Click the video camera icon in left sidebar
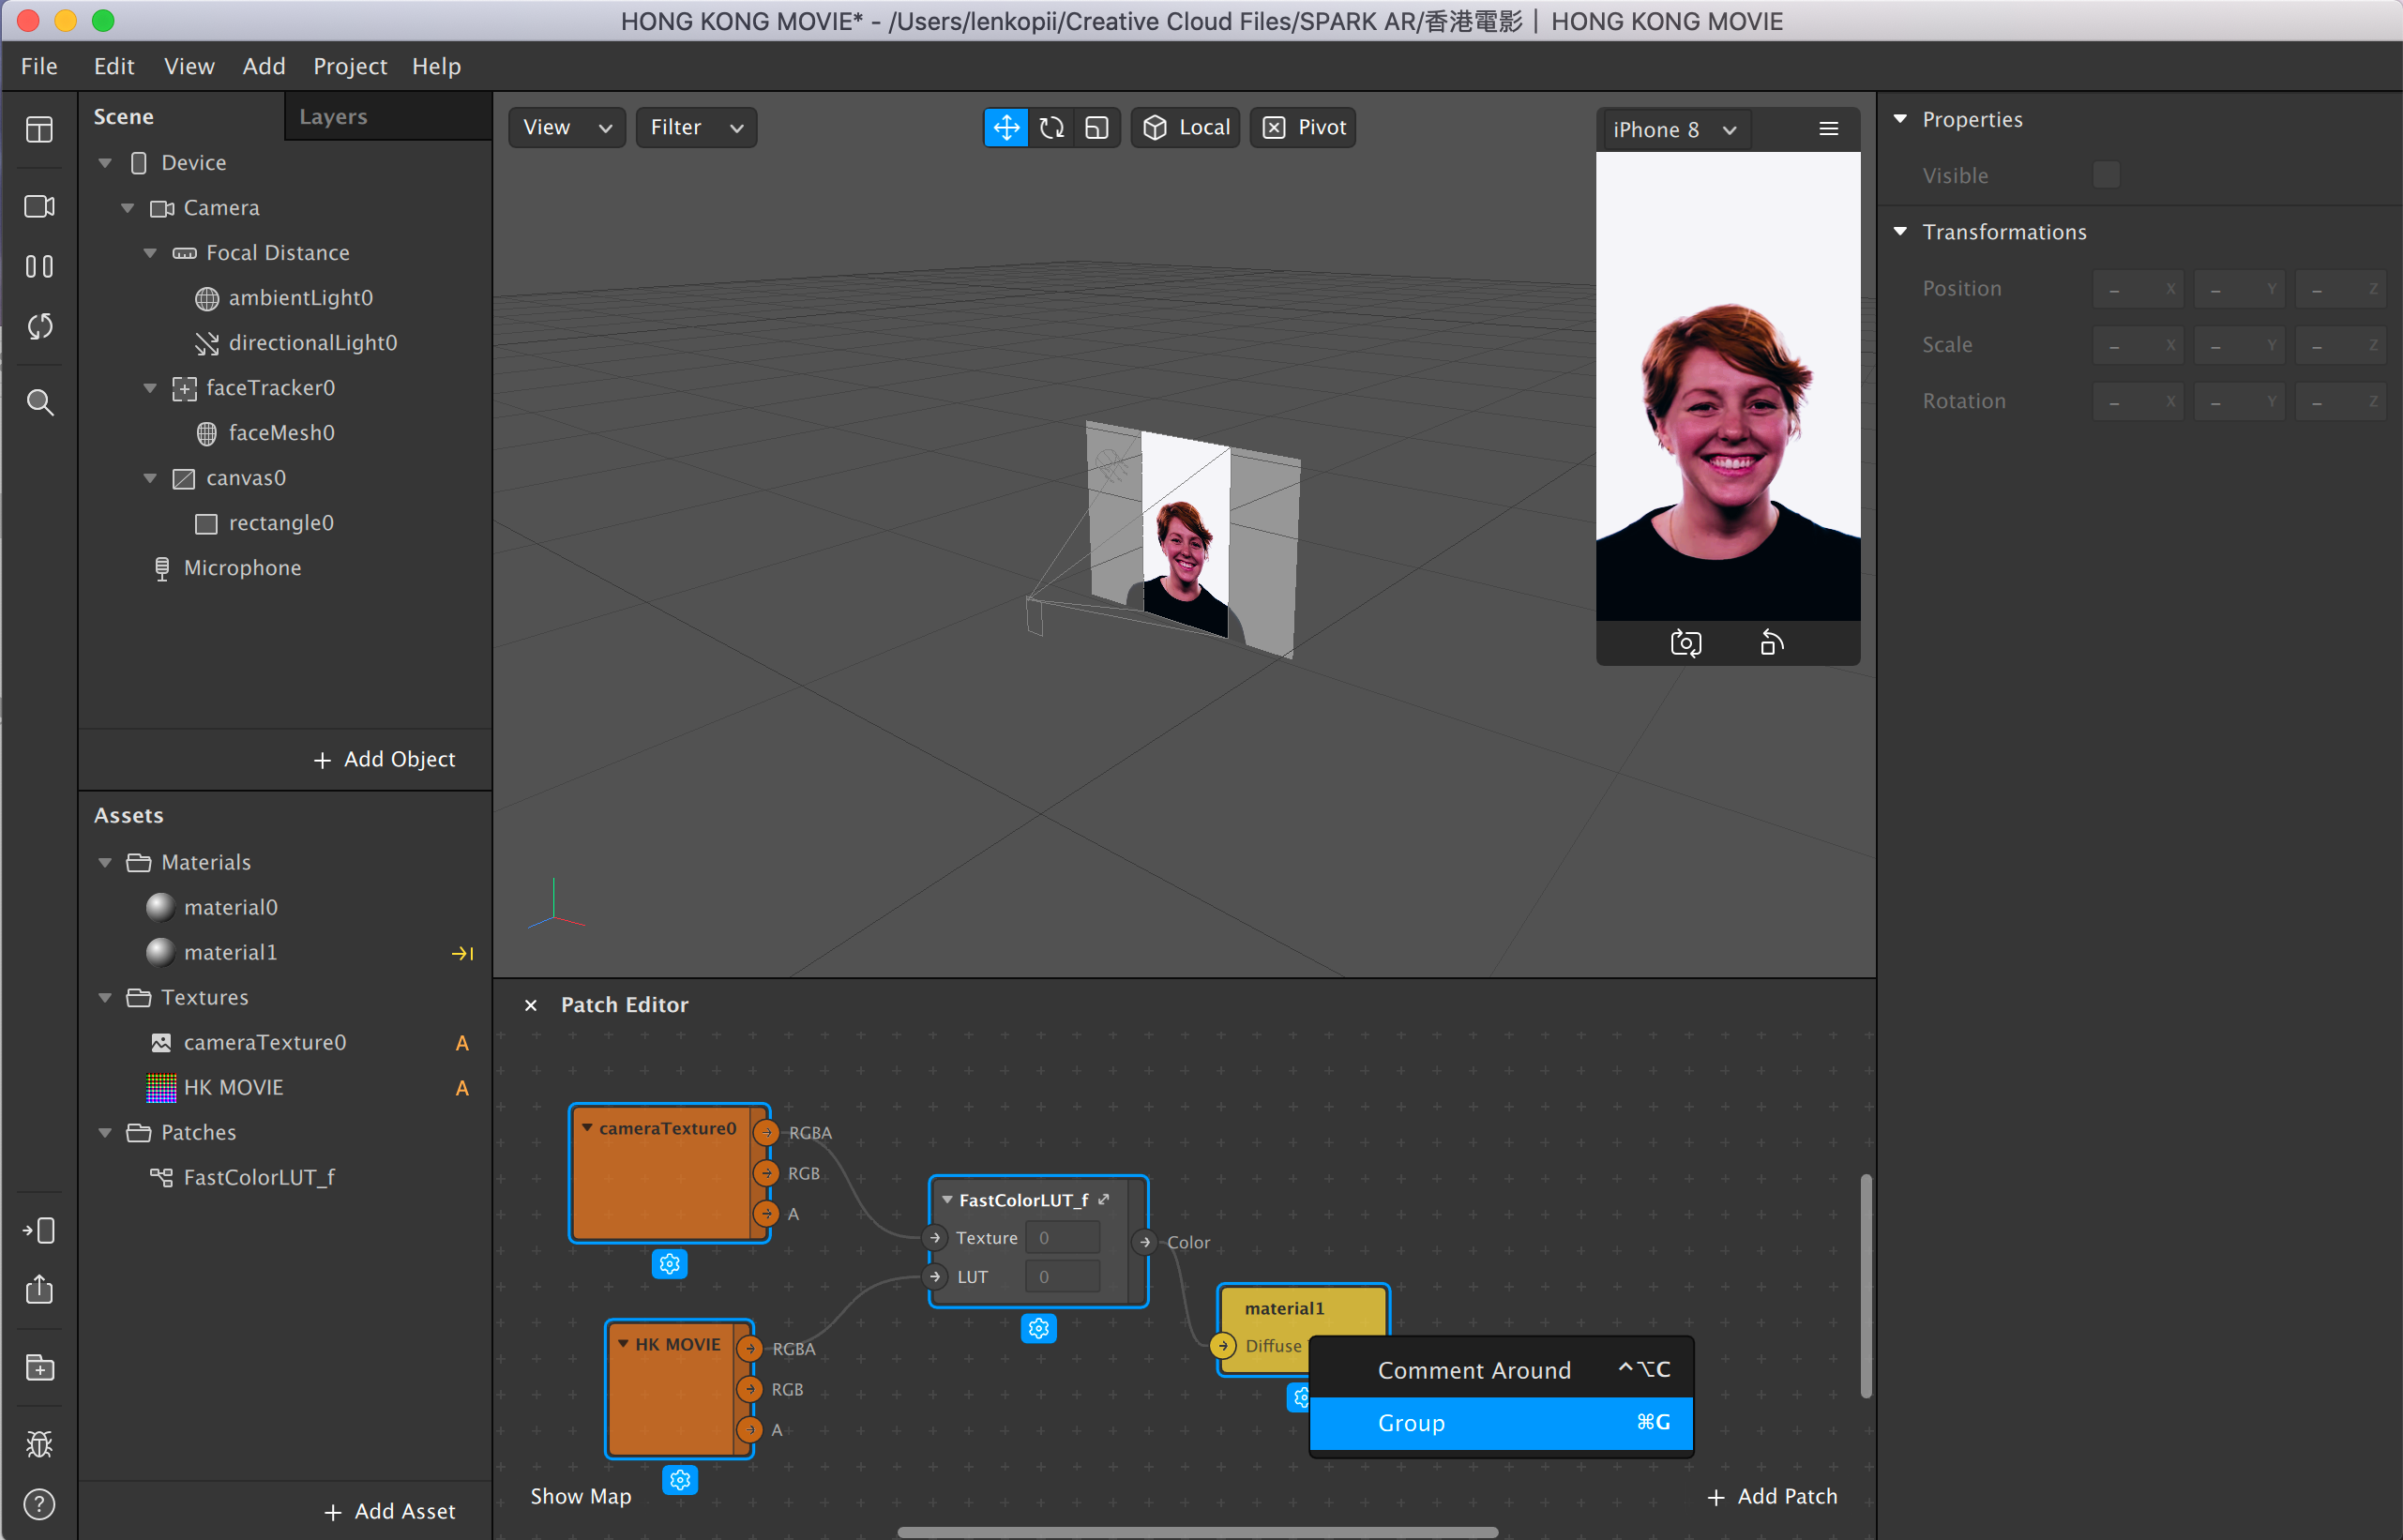Viewport: 2403px width, 1540px height. pos(39,206)
